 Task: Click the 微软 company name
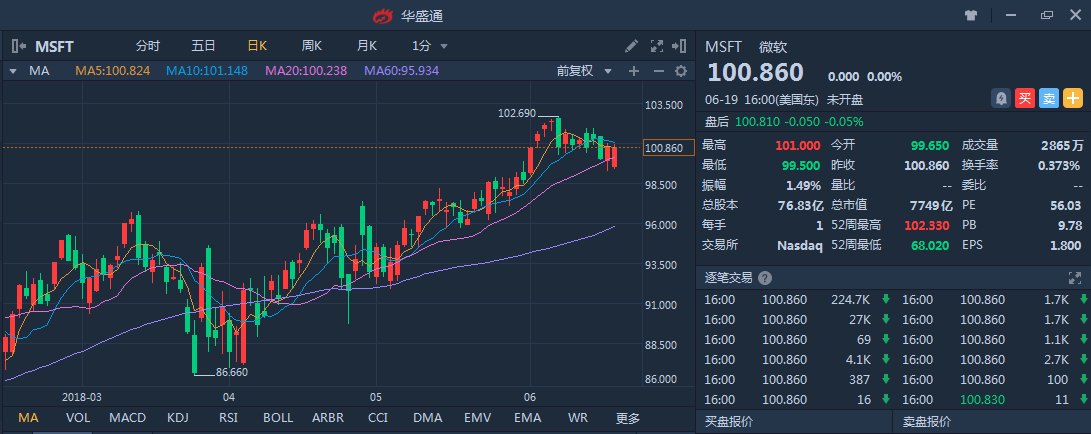point(773,47)
